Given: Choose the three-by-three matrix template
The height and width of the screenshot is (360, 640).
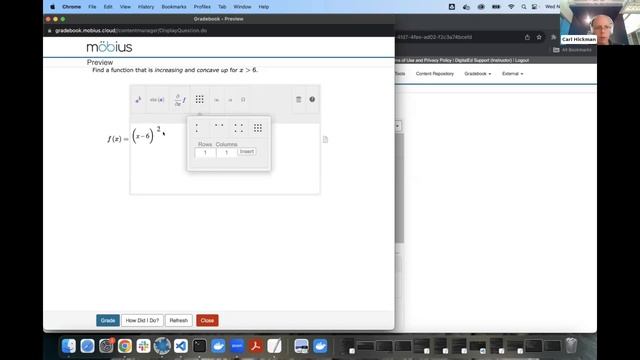Looking at the screenshot, I should click(258, 128).
